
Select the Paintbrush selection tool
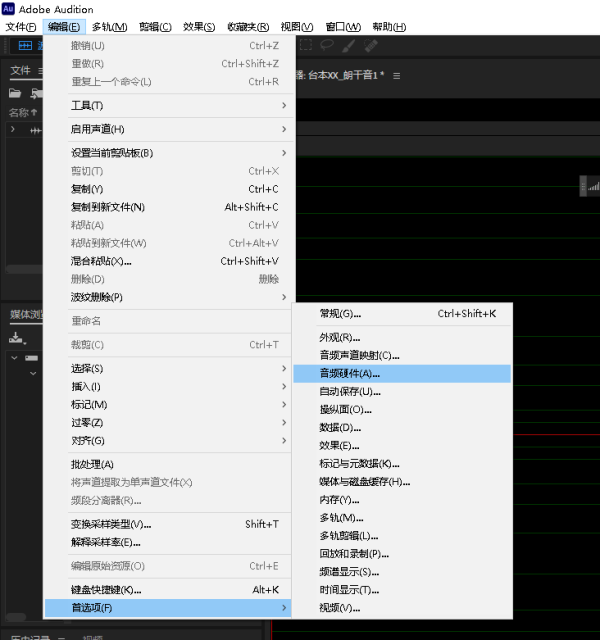(348, 46)
